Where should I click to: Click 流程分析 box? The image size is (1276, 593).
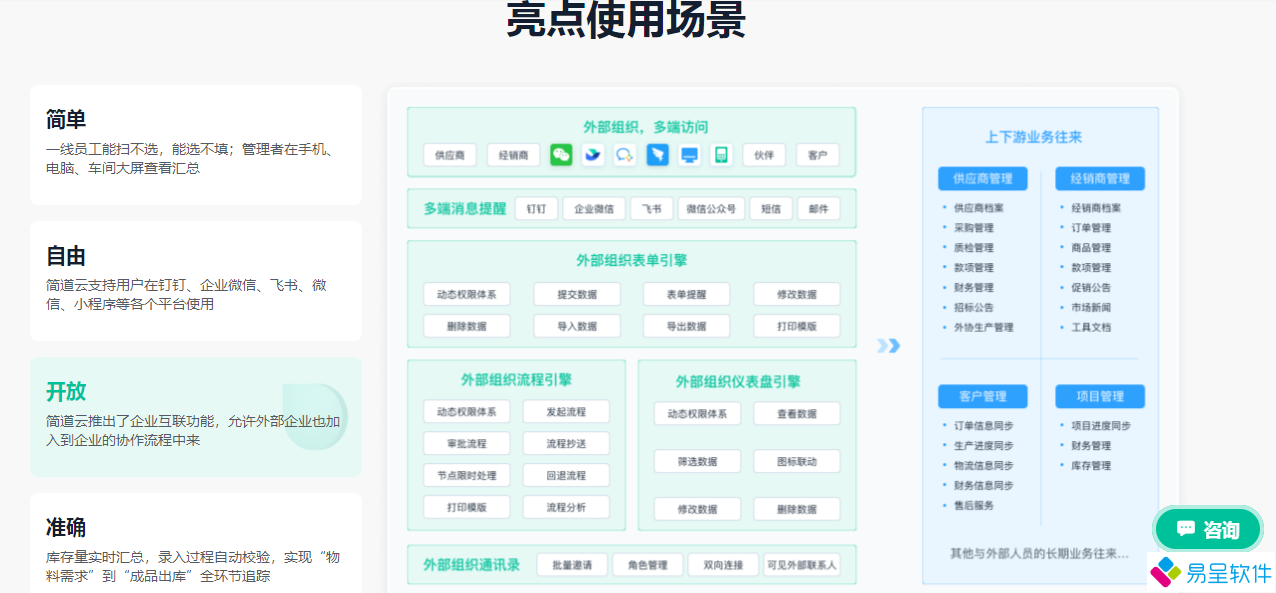coord(566,507)
